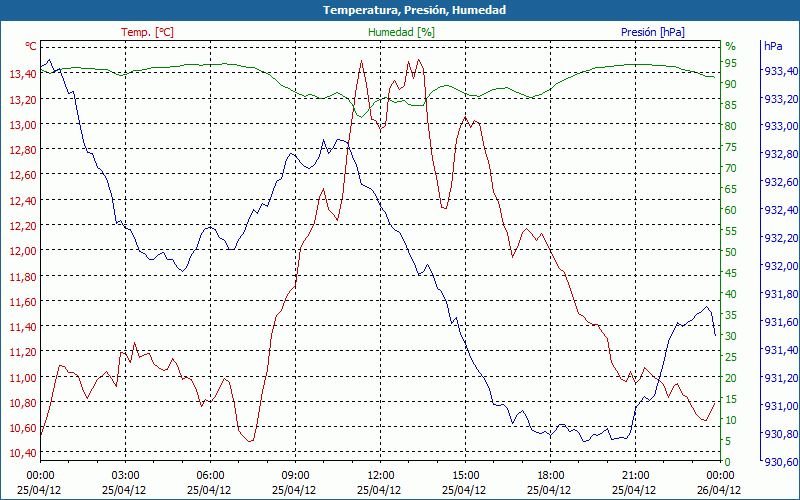The image size is (800, 500).
Task: Click the '25/04/12' date under 12:00
Action: (379, 490)
